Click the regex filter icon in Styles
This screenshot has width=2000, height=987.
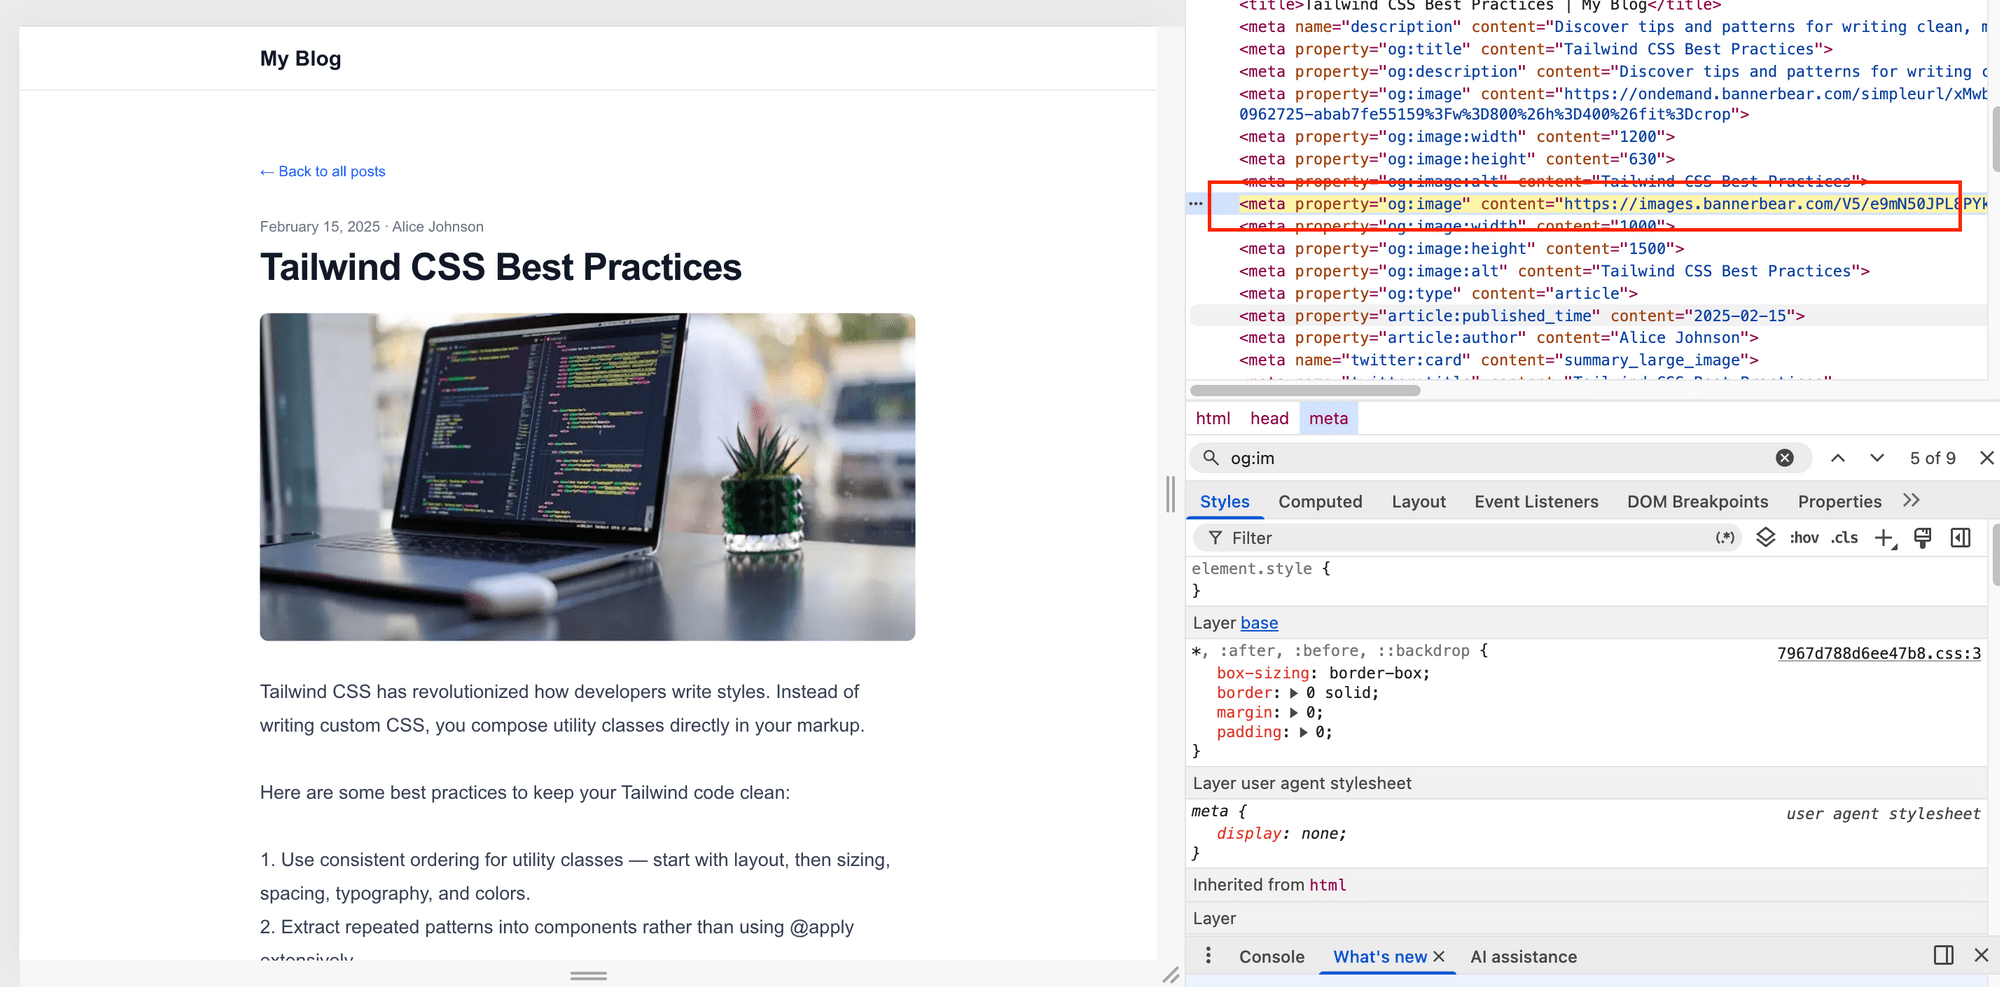1725,538
